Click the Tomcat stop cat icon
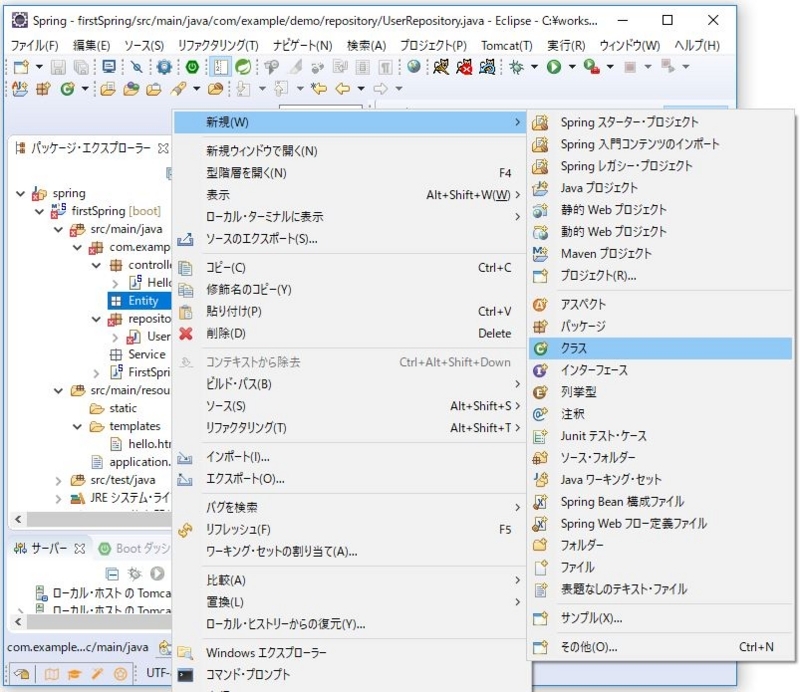This screenshot has width=800, height=692. [464, 67]
